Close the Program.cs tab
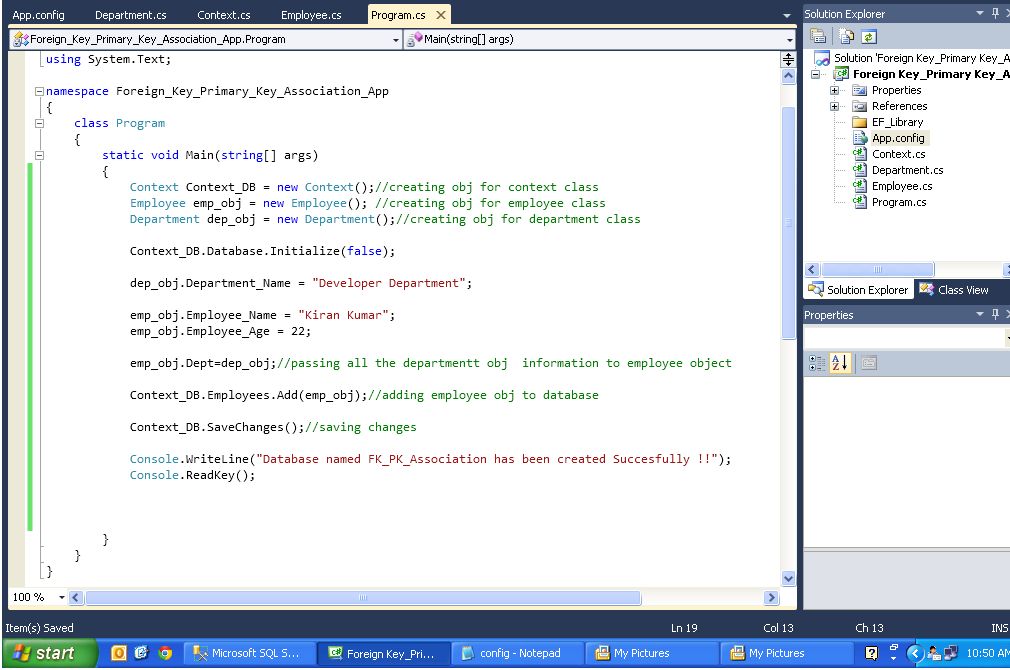The image size is (1010, 670). tap(441, 15)
